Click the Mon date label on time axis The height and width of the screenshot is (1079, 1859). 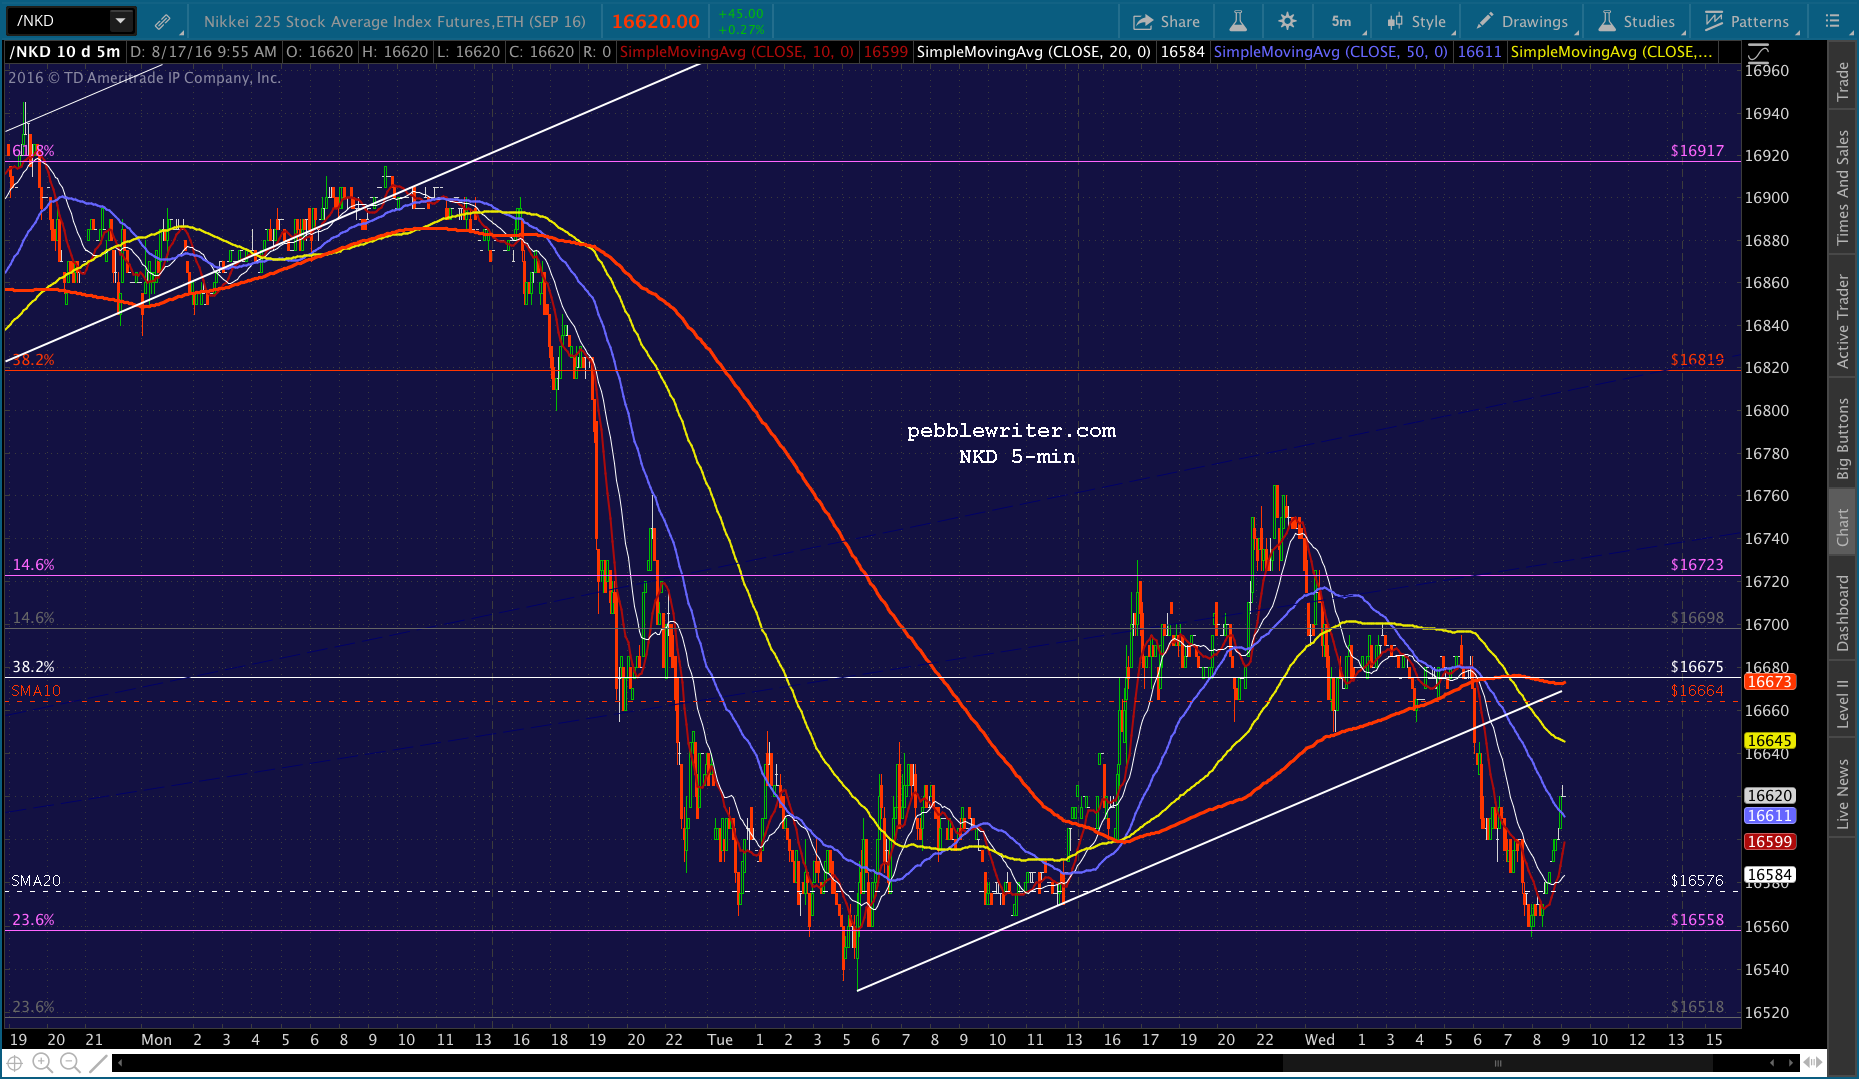[x=156, y=1040]
